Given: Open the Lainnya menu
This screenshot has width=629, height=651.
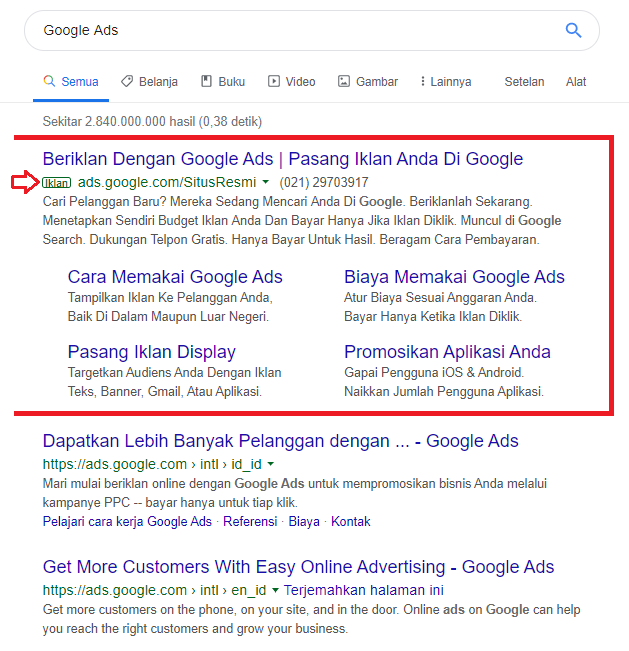Looking at the screenshot, I should coord(446,82).
